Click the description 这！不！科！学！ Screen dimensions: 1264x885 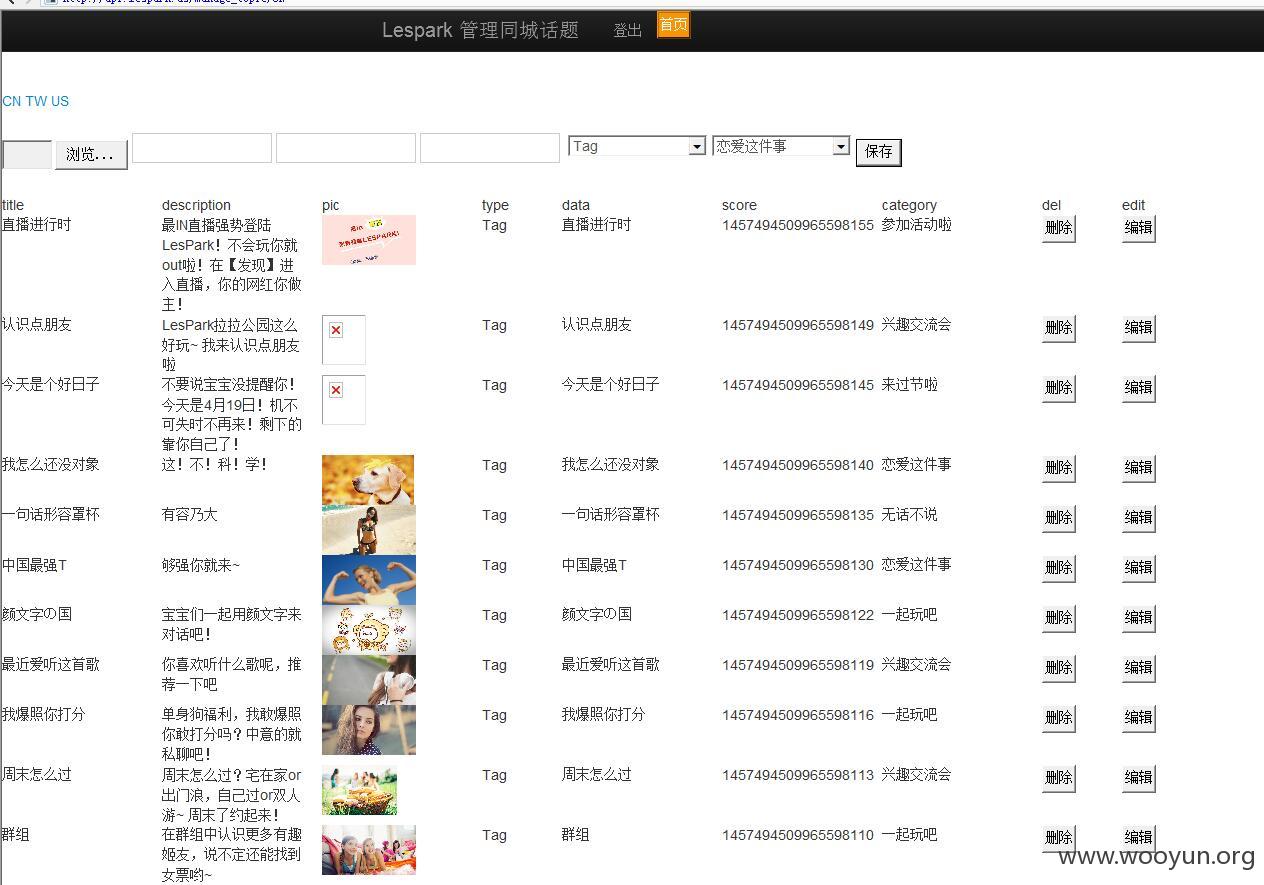[214, 465]
